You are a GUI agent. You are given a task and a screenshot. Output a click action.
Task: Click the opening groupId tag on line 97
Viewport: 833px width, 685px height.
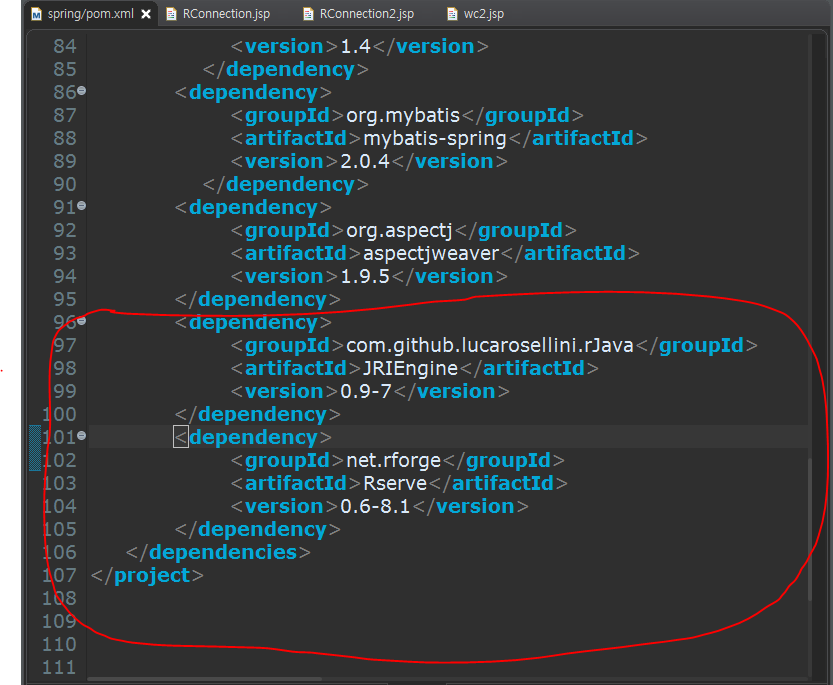click(287, 345)
